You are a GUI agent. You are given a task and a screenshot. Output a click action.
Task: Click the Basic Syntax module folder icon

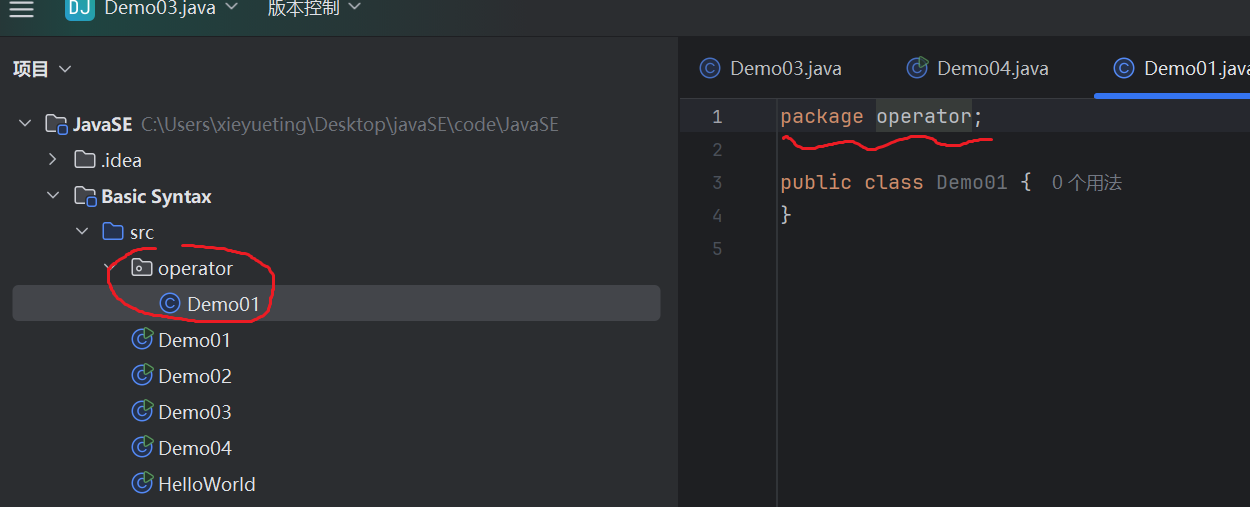[x=85, y=196]
